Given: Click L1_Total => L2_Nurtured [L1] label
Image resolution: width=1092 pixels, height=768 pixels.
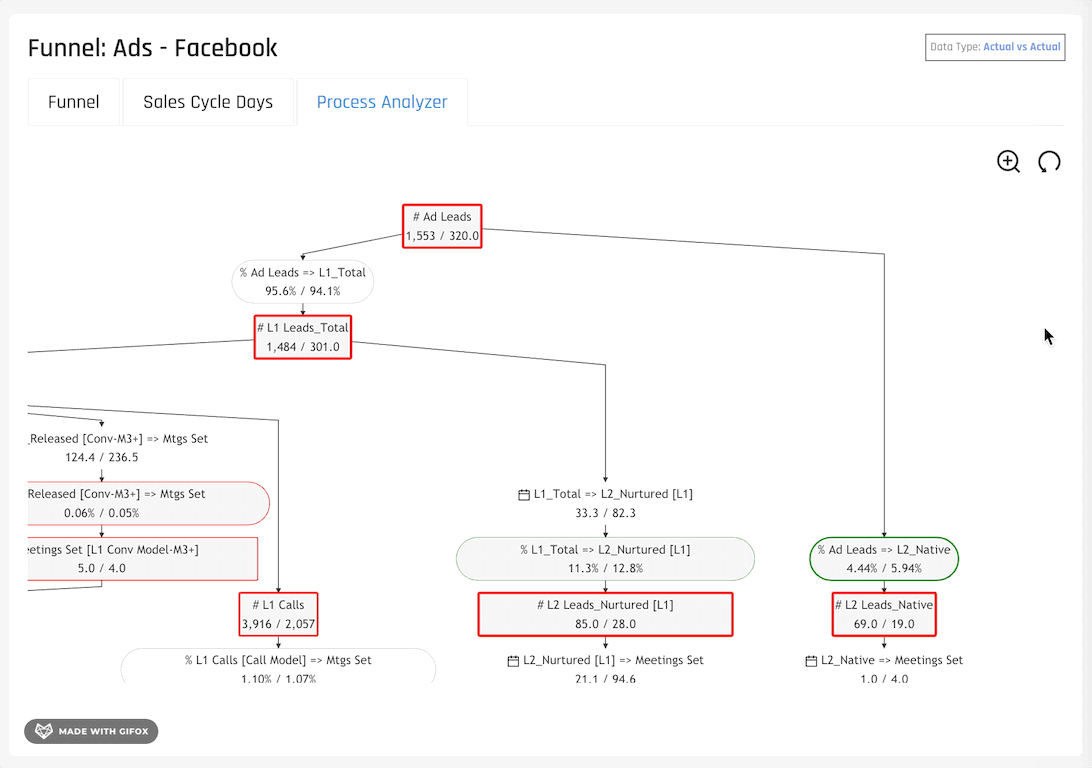Looking at the screenshot, I should 613,494.
